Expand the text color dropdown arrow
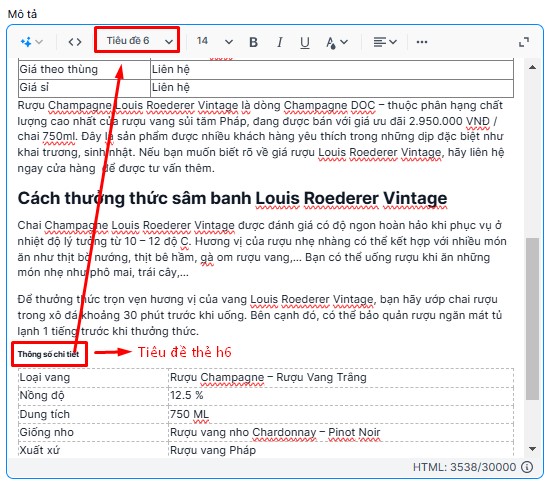 pyautogui.click(x=344, y=42)
